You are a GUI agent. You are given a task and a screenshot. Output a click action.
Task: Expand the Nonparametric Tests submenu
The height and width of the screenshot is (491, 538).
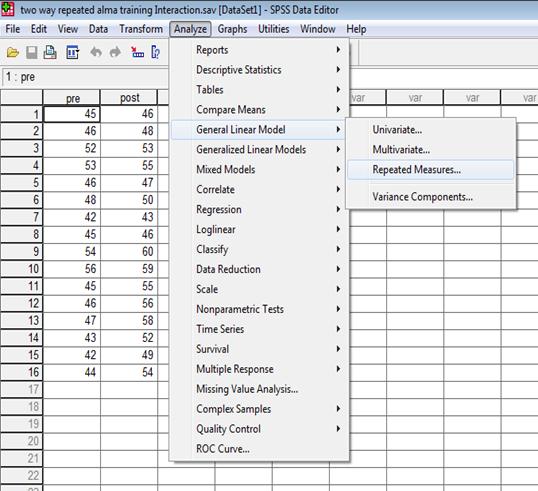click(260, 309)
